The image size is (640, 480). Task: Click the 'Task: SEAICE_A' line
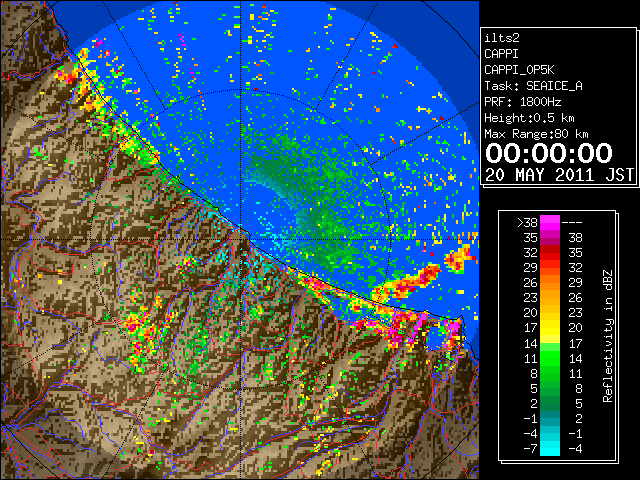click(x=533, y=86)
